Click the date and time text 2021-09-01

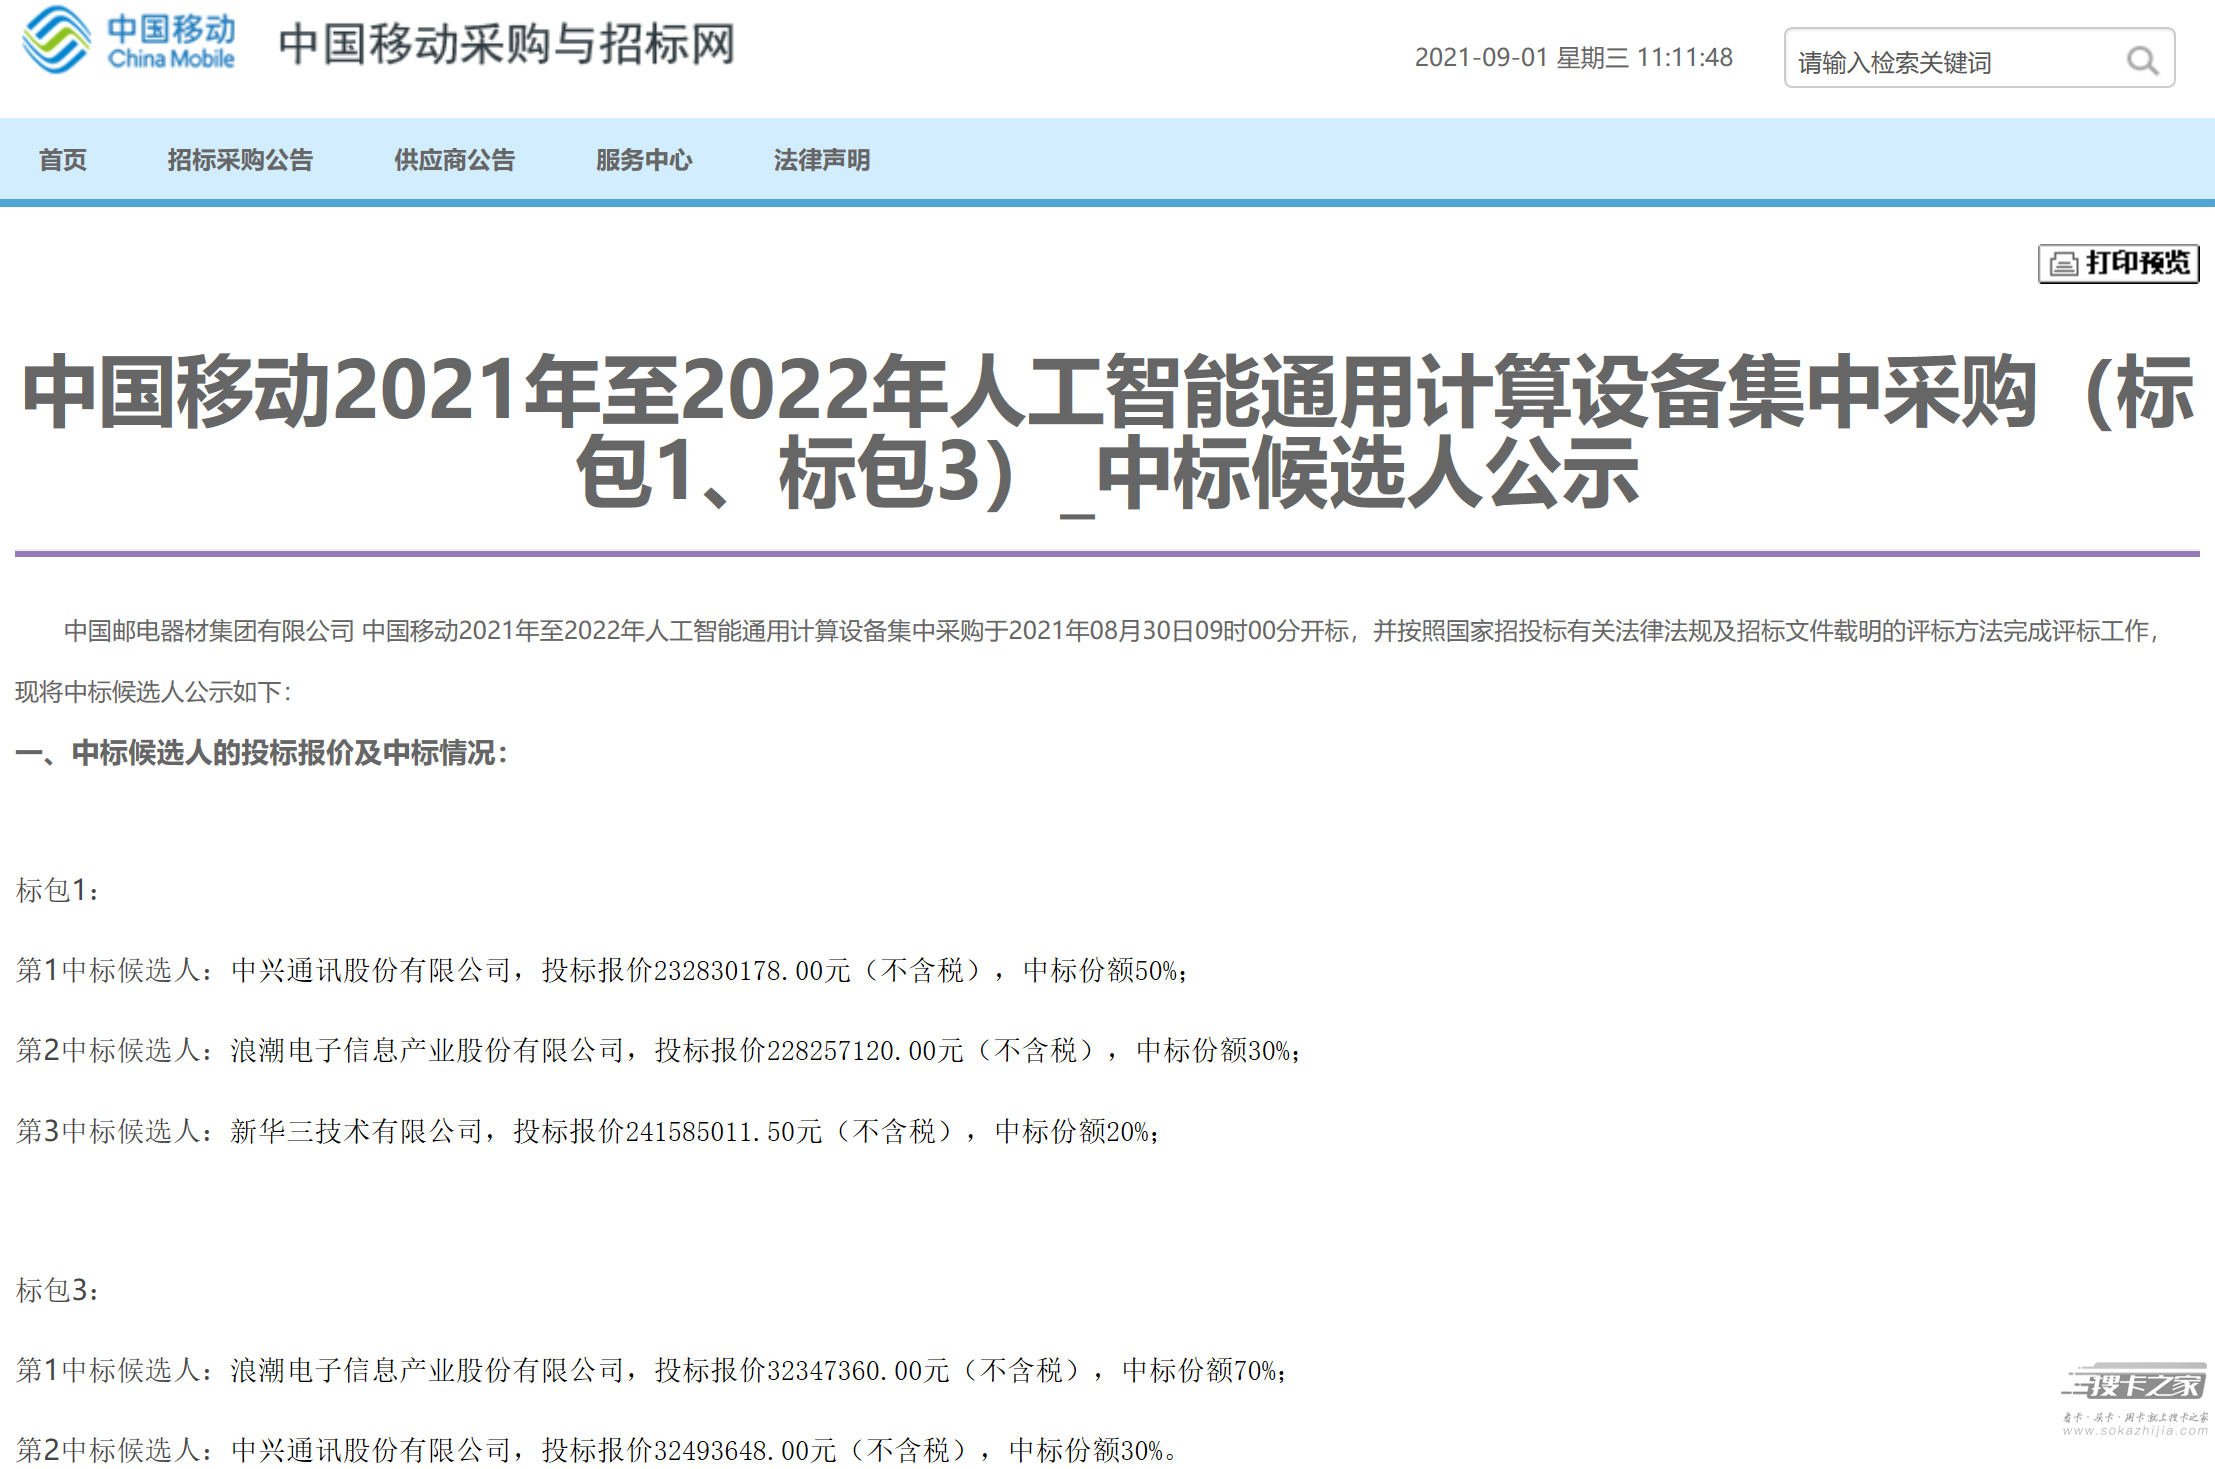coord(1573,58)
